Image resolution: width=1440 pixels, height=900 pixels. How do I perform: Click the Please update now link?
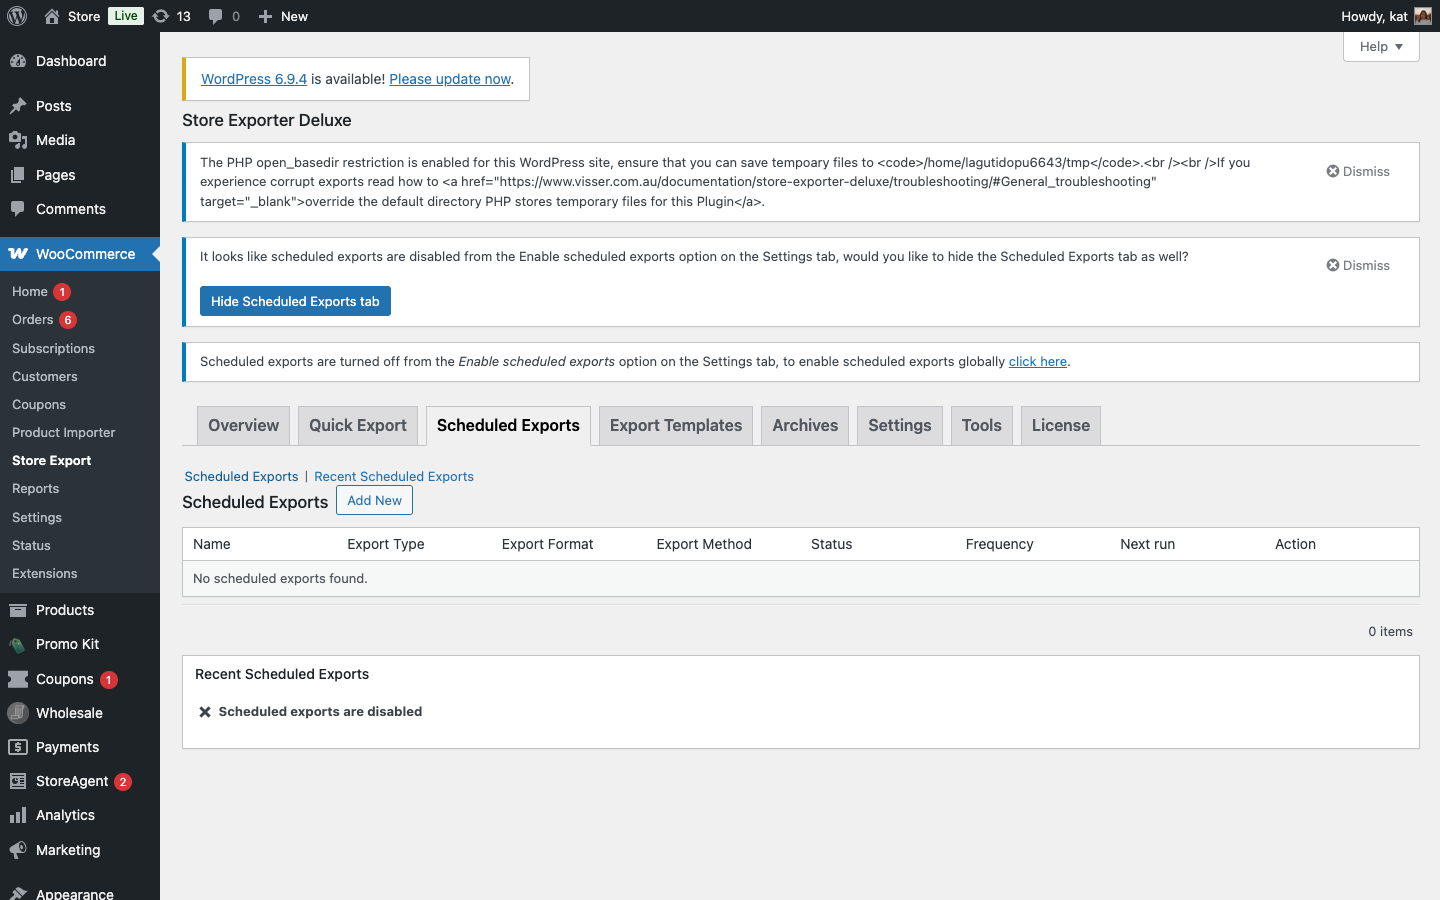tap(449, 78)
